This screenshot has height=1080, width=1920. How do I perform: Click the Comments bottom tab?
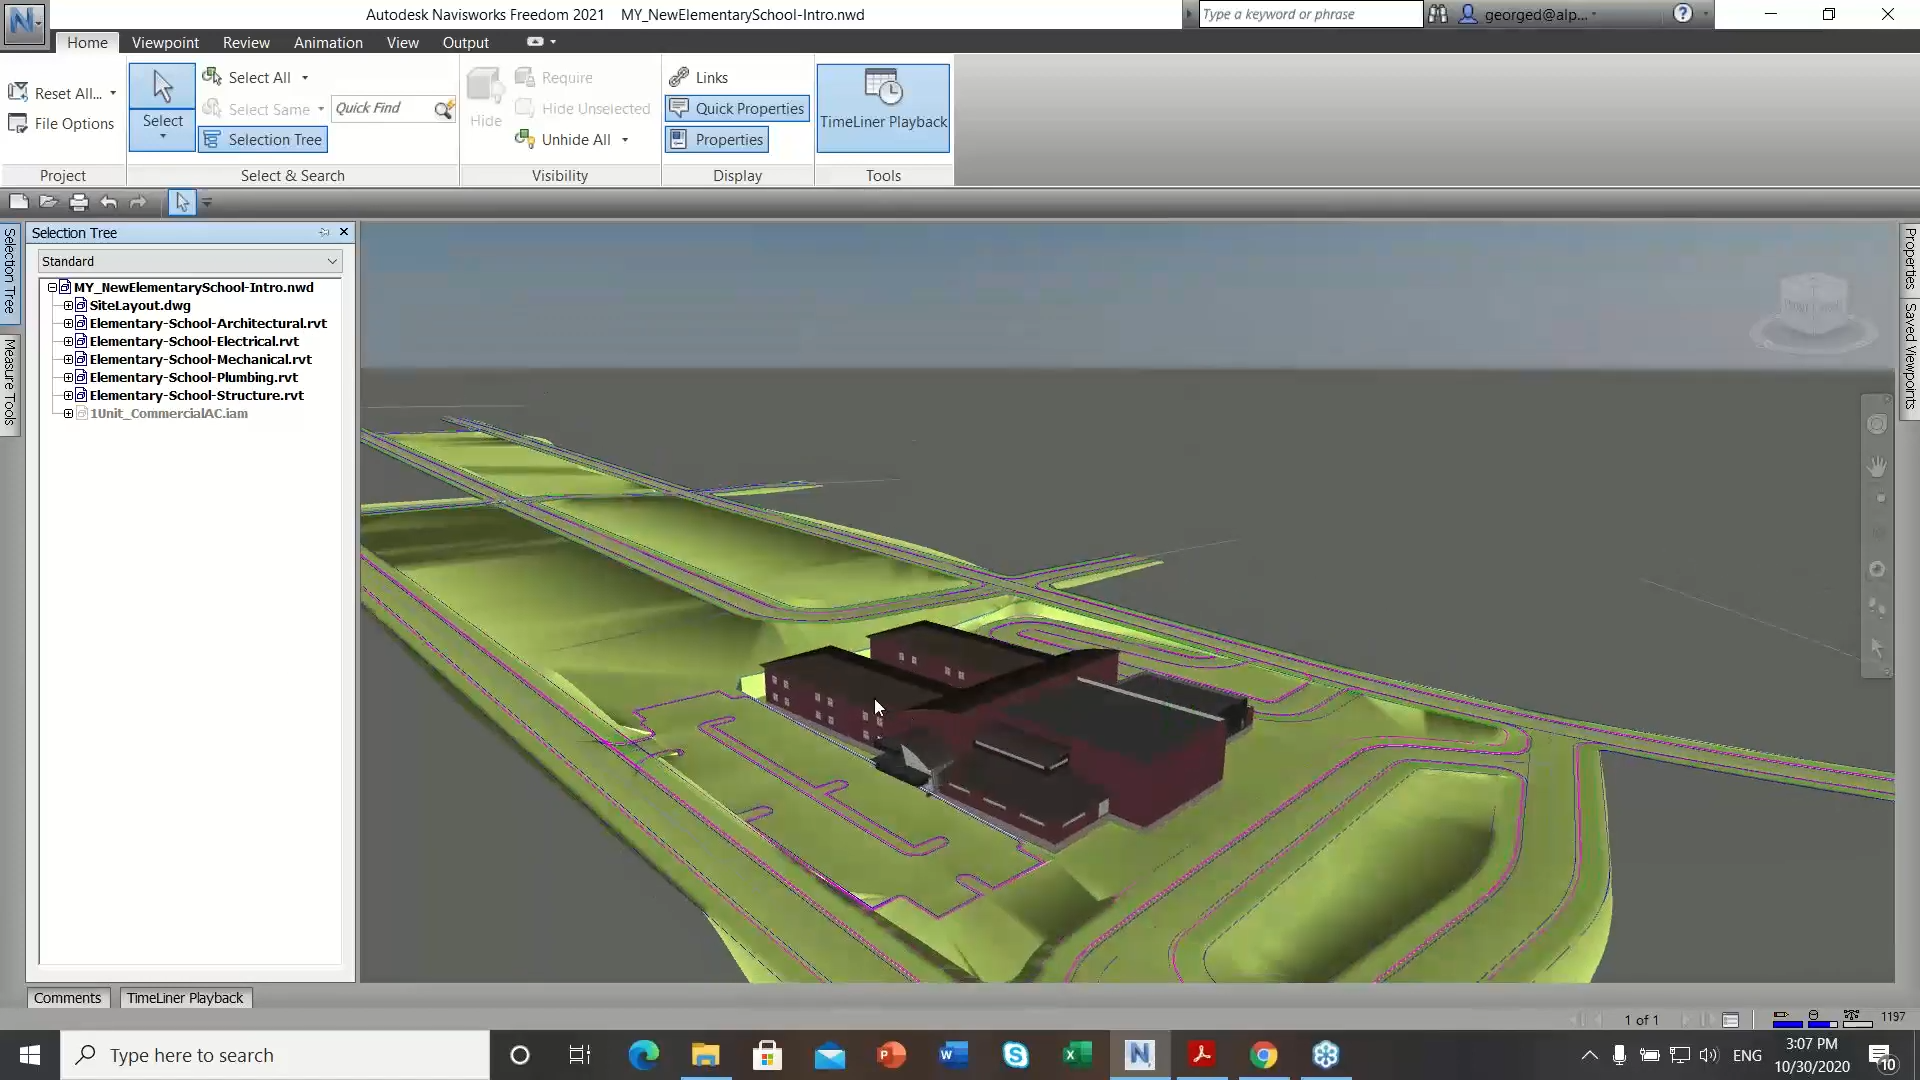(x=66, y=997)
